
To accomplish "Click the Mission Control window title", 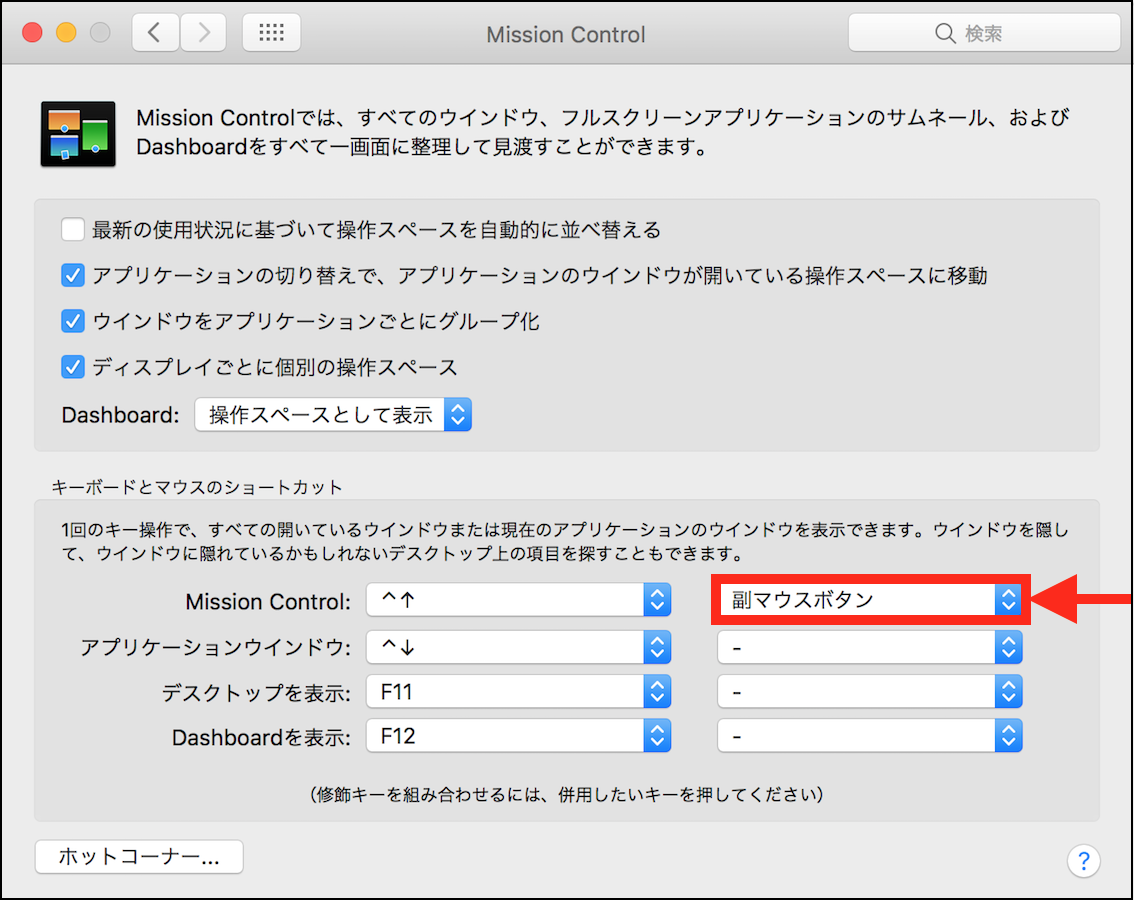I will pyautogui.click(x=566, y=34).
